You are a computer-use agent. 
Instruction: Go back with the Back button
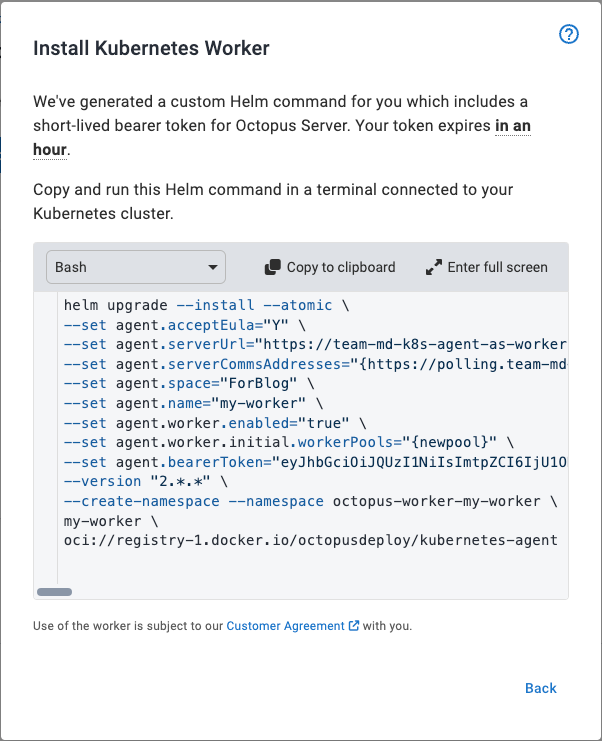pyautogui.click(x=540, y=688)
